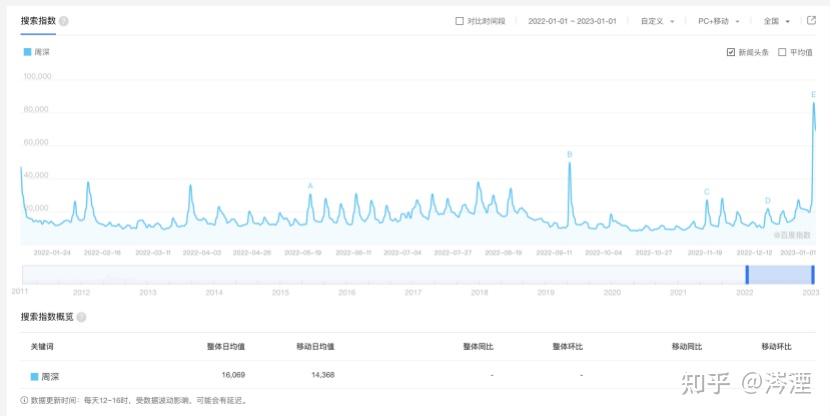Enable the 对比时间段 checkbox
Viewport: 832px width, 416px height.
tap(460, 21)
